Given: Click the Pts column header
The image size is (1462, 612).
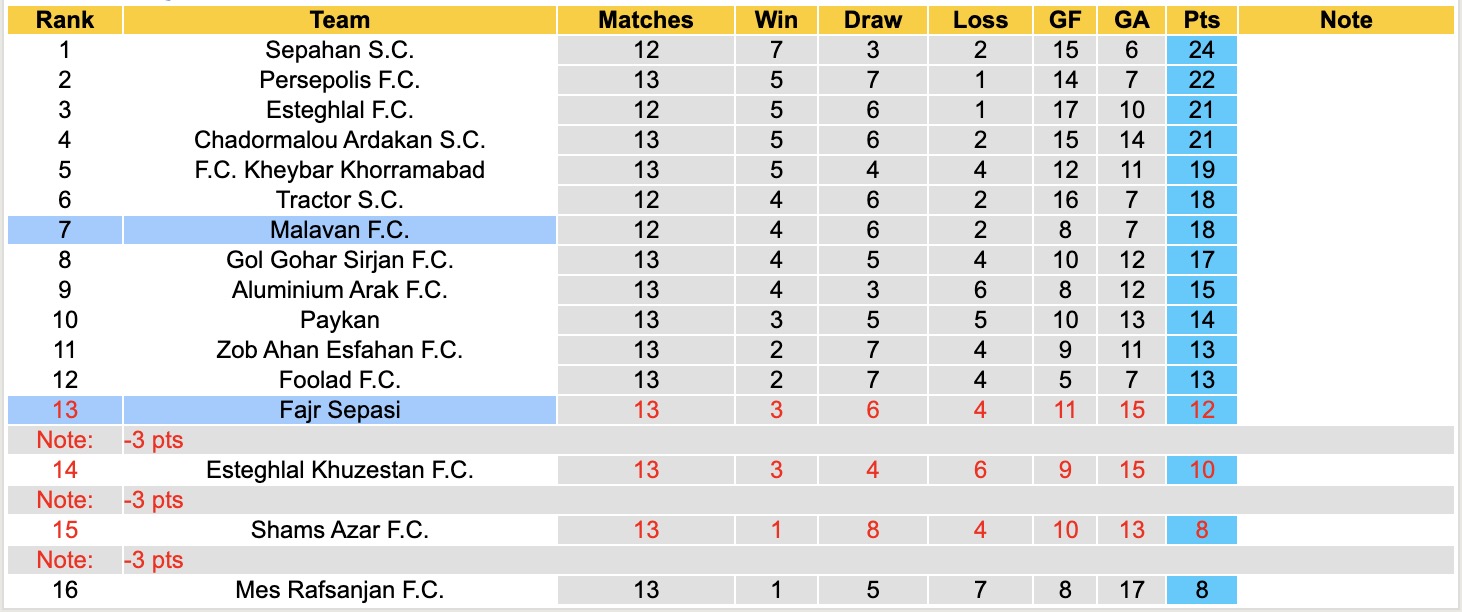Looking at the screenshot, I should (1201, 20).
